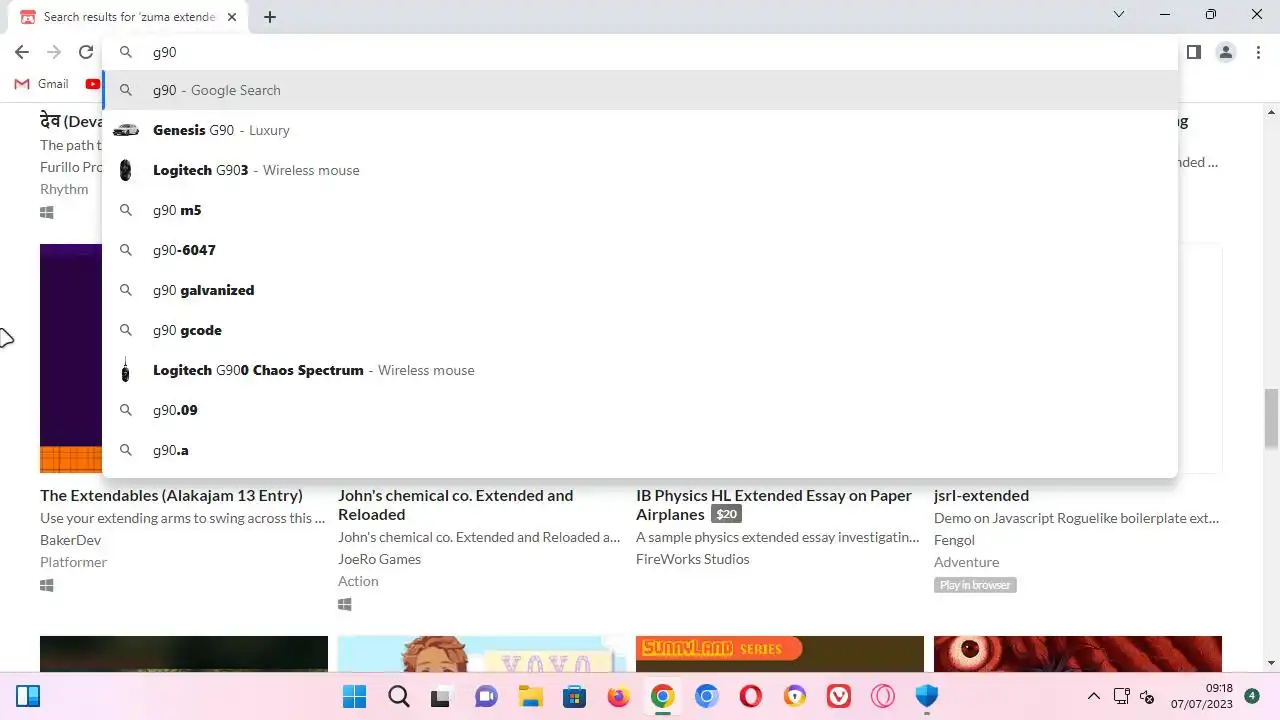Choose the 'g90 gcode' suggestion

coord(640,330)
